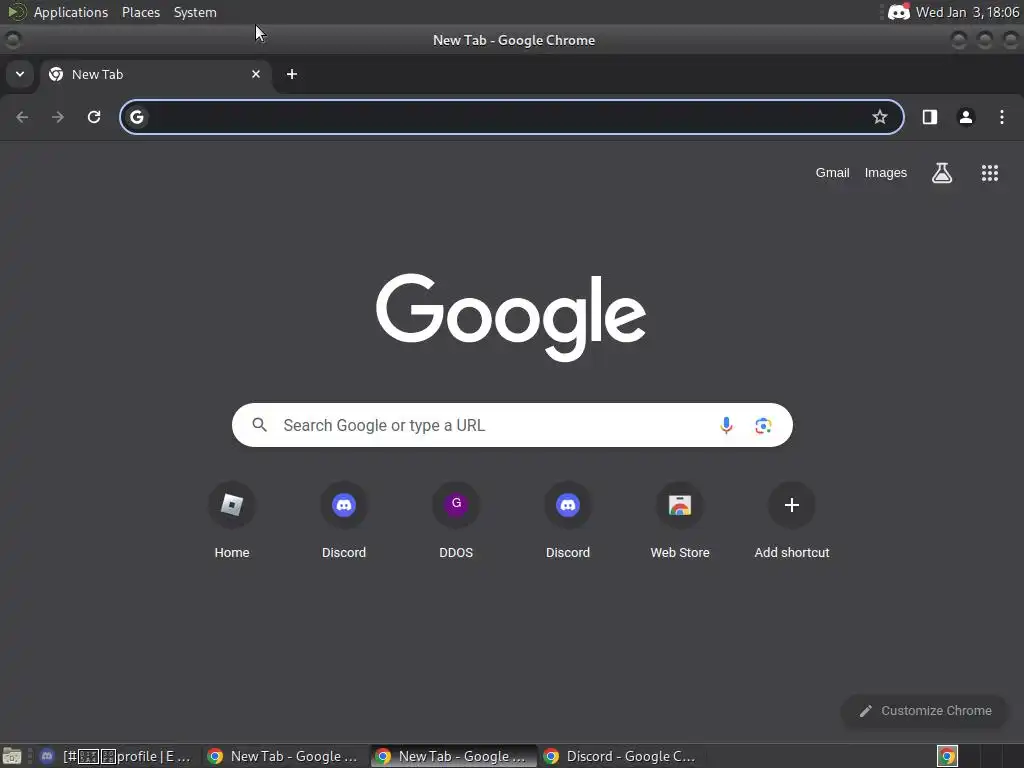Open the Home Roblox shortcut
Screen dimensions: 1024x768
pyautogui.click(x=232, y=520)
